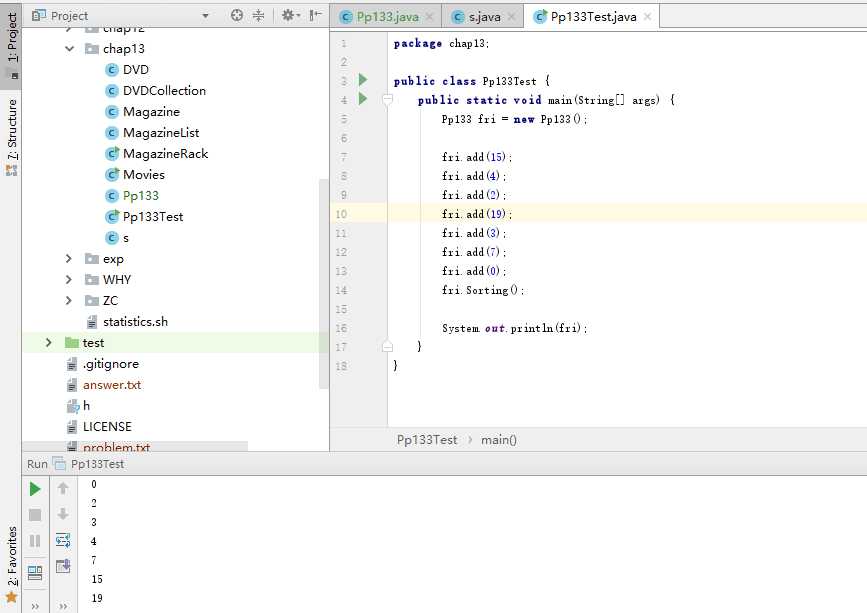Open the Project view dropdown arrow
867x613 pixels.
[206, 16]
